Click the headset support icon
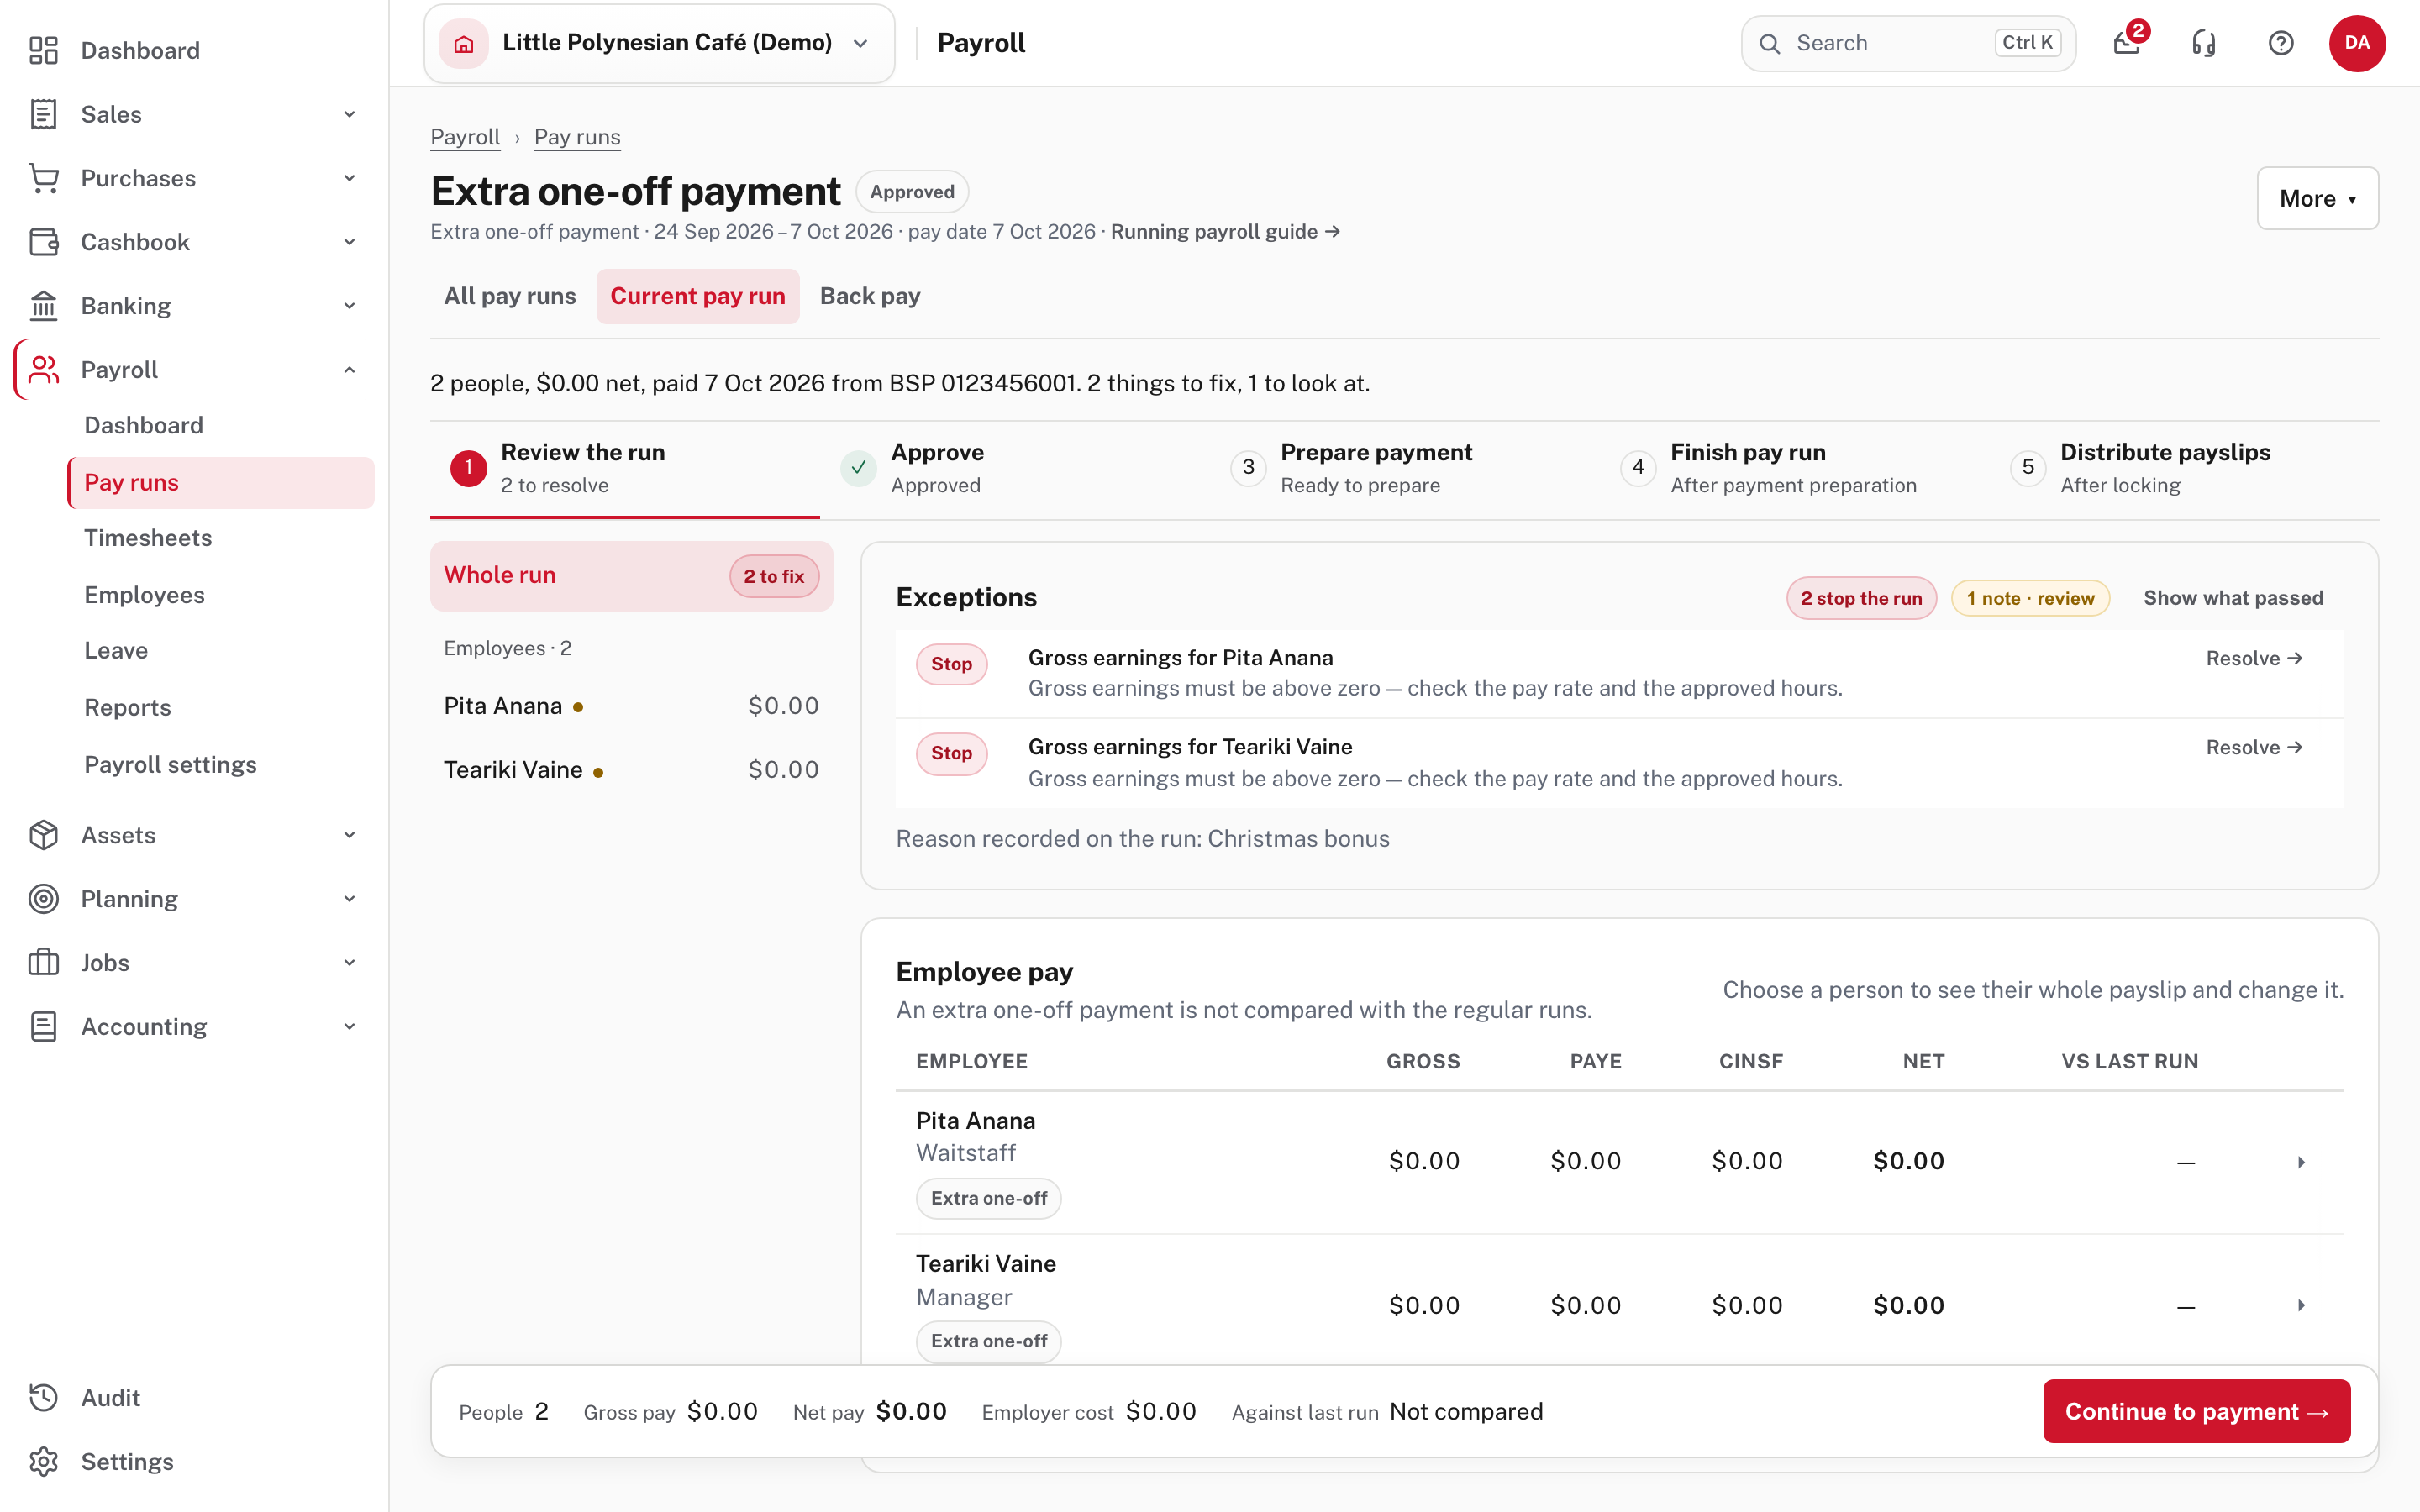Screen dimensions: 2420x1512 [2204, 43]
